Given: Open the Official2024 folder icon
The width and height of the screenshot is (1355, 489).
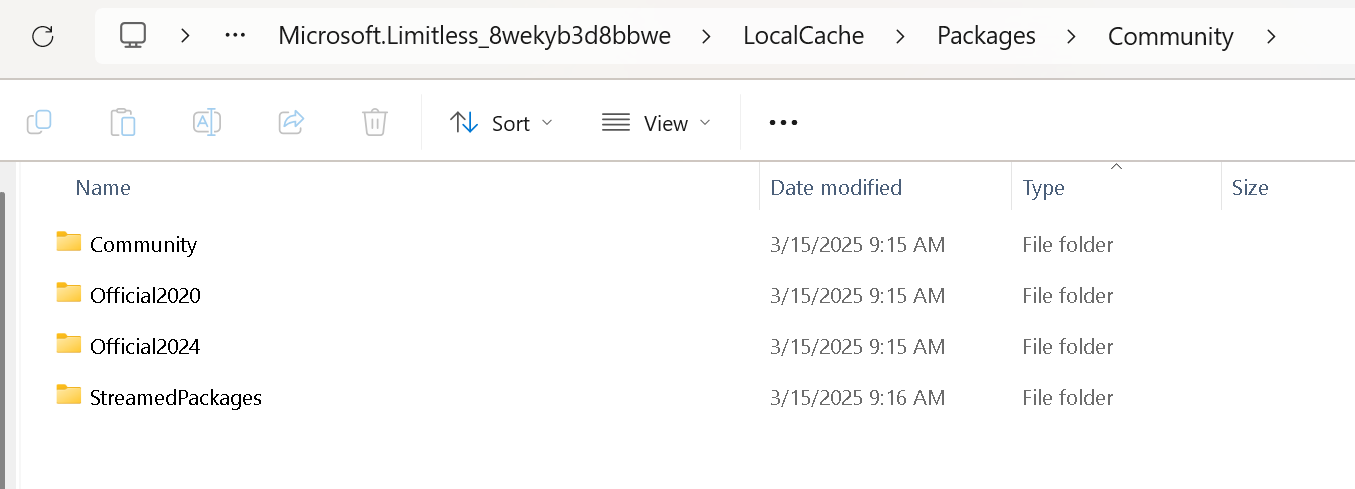Looking at the screenshot, I should pyautogui.click(x=69, y=345).
